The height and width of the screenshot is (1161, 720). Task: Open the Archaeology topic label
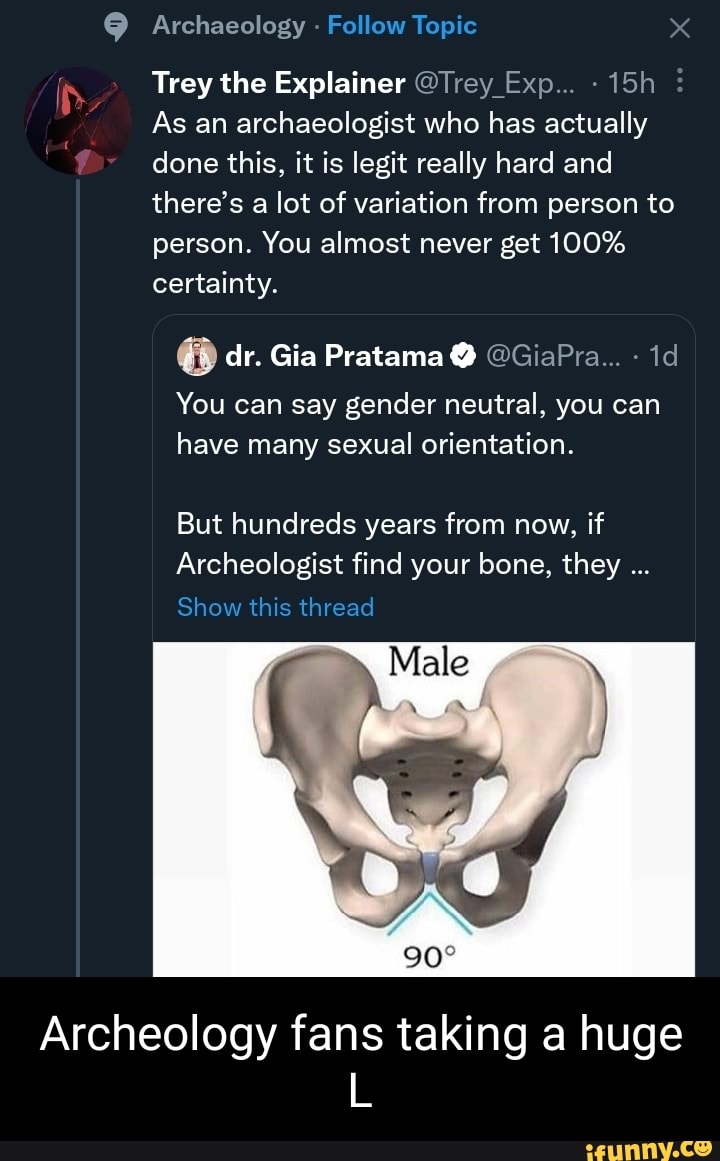(x=229, y=27)
